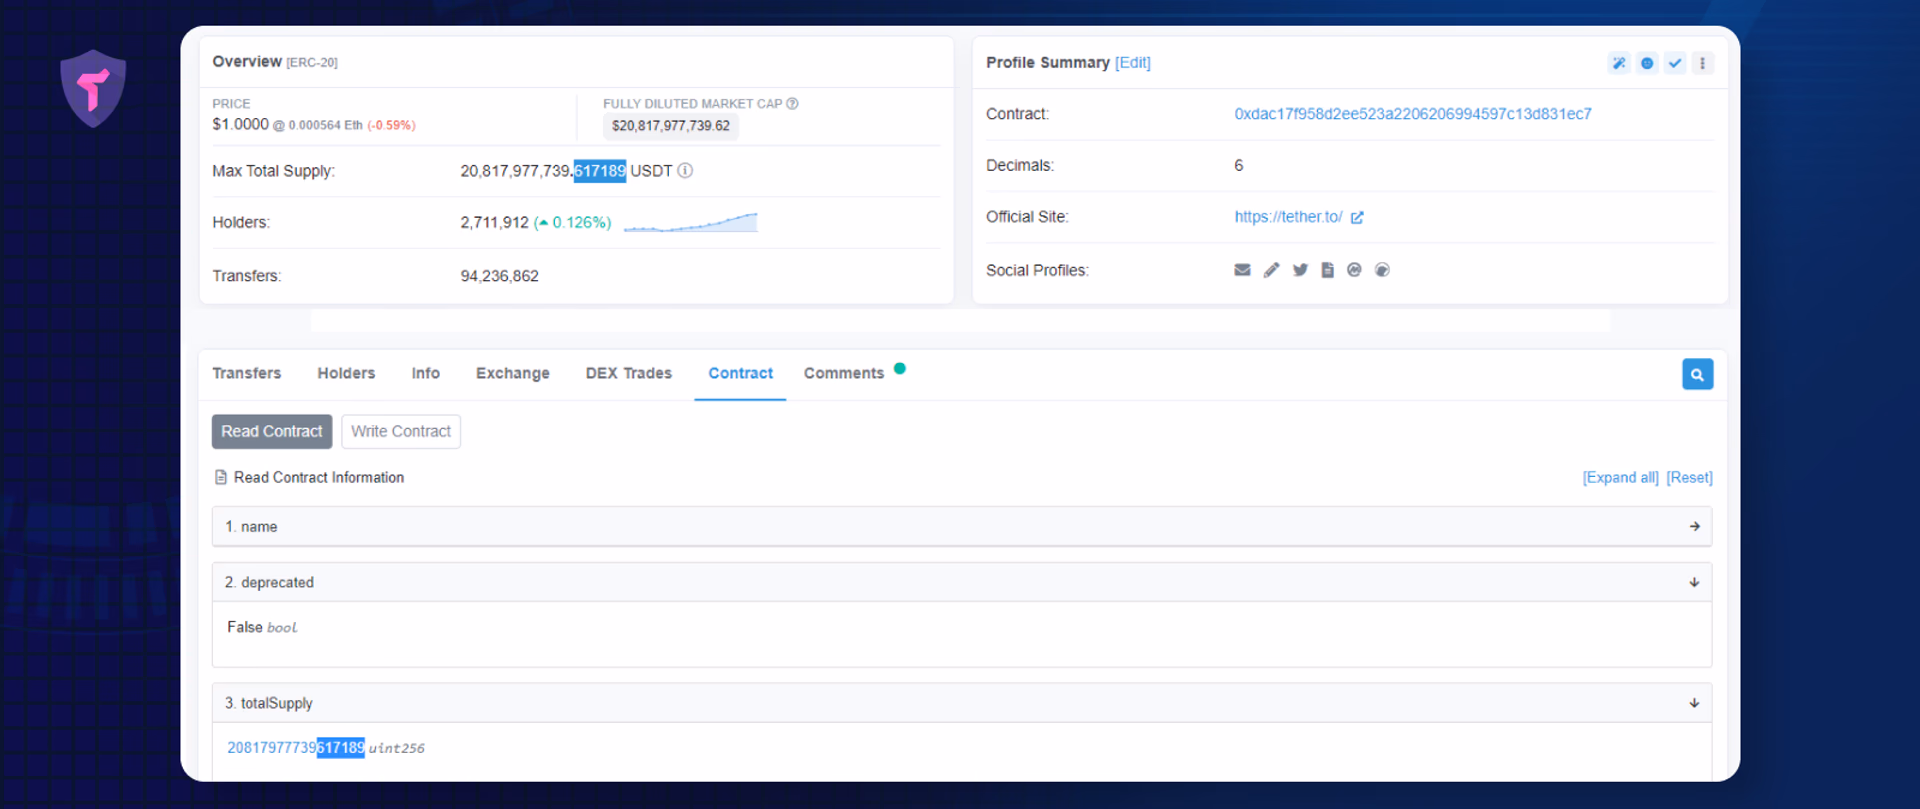Image resolution: width=1920 pixels, height=809 pixels.
Task: Expand the '1. name' function header
Action: pyautogui.click(x=962, y=527)
